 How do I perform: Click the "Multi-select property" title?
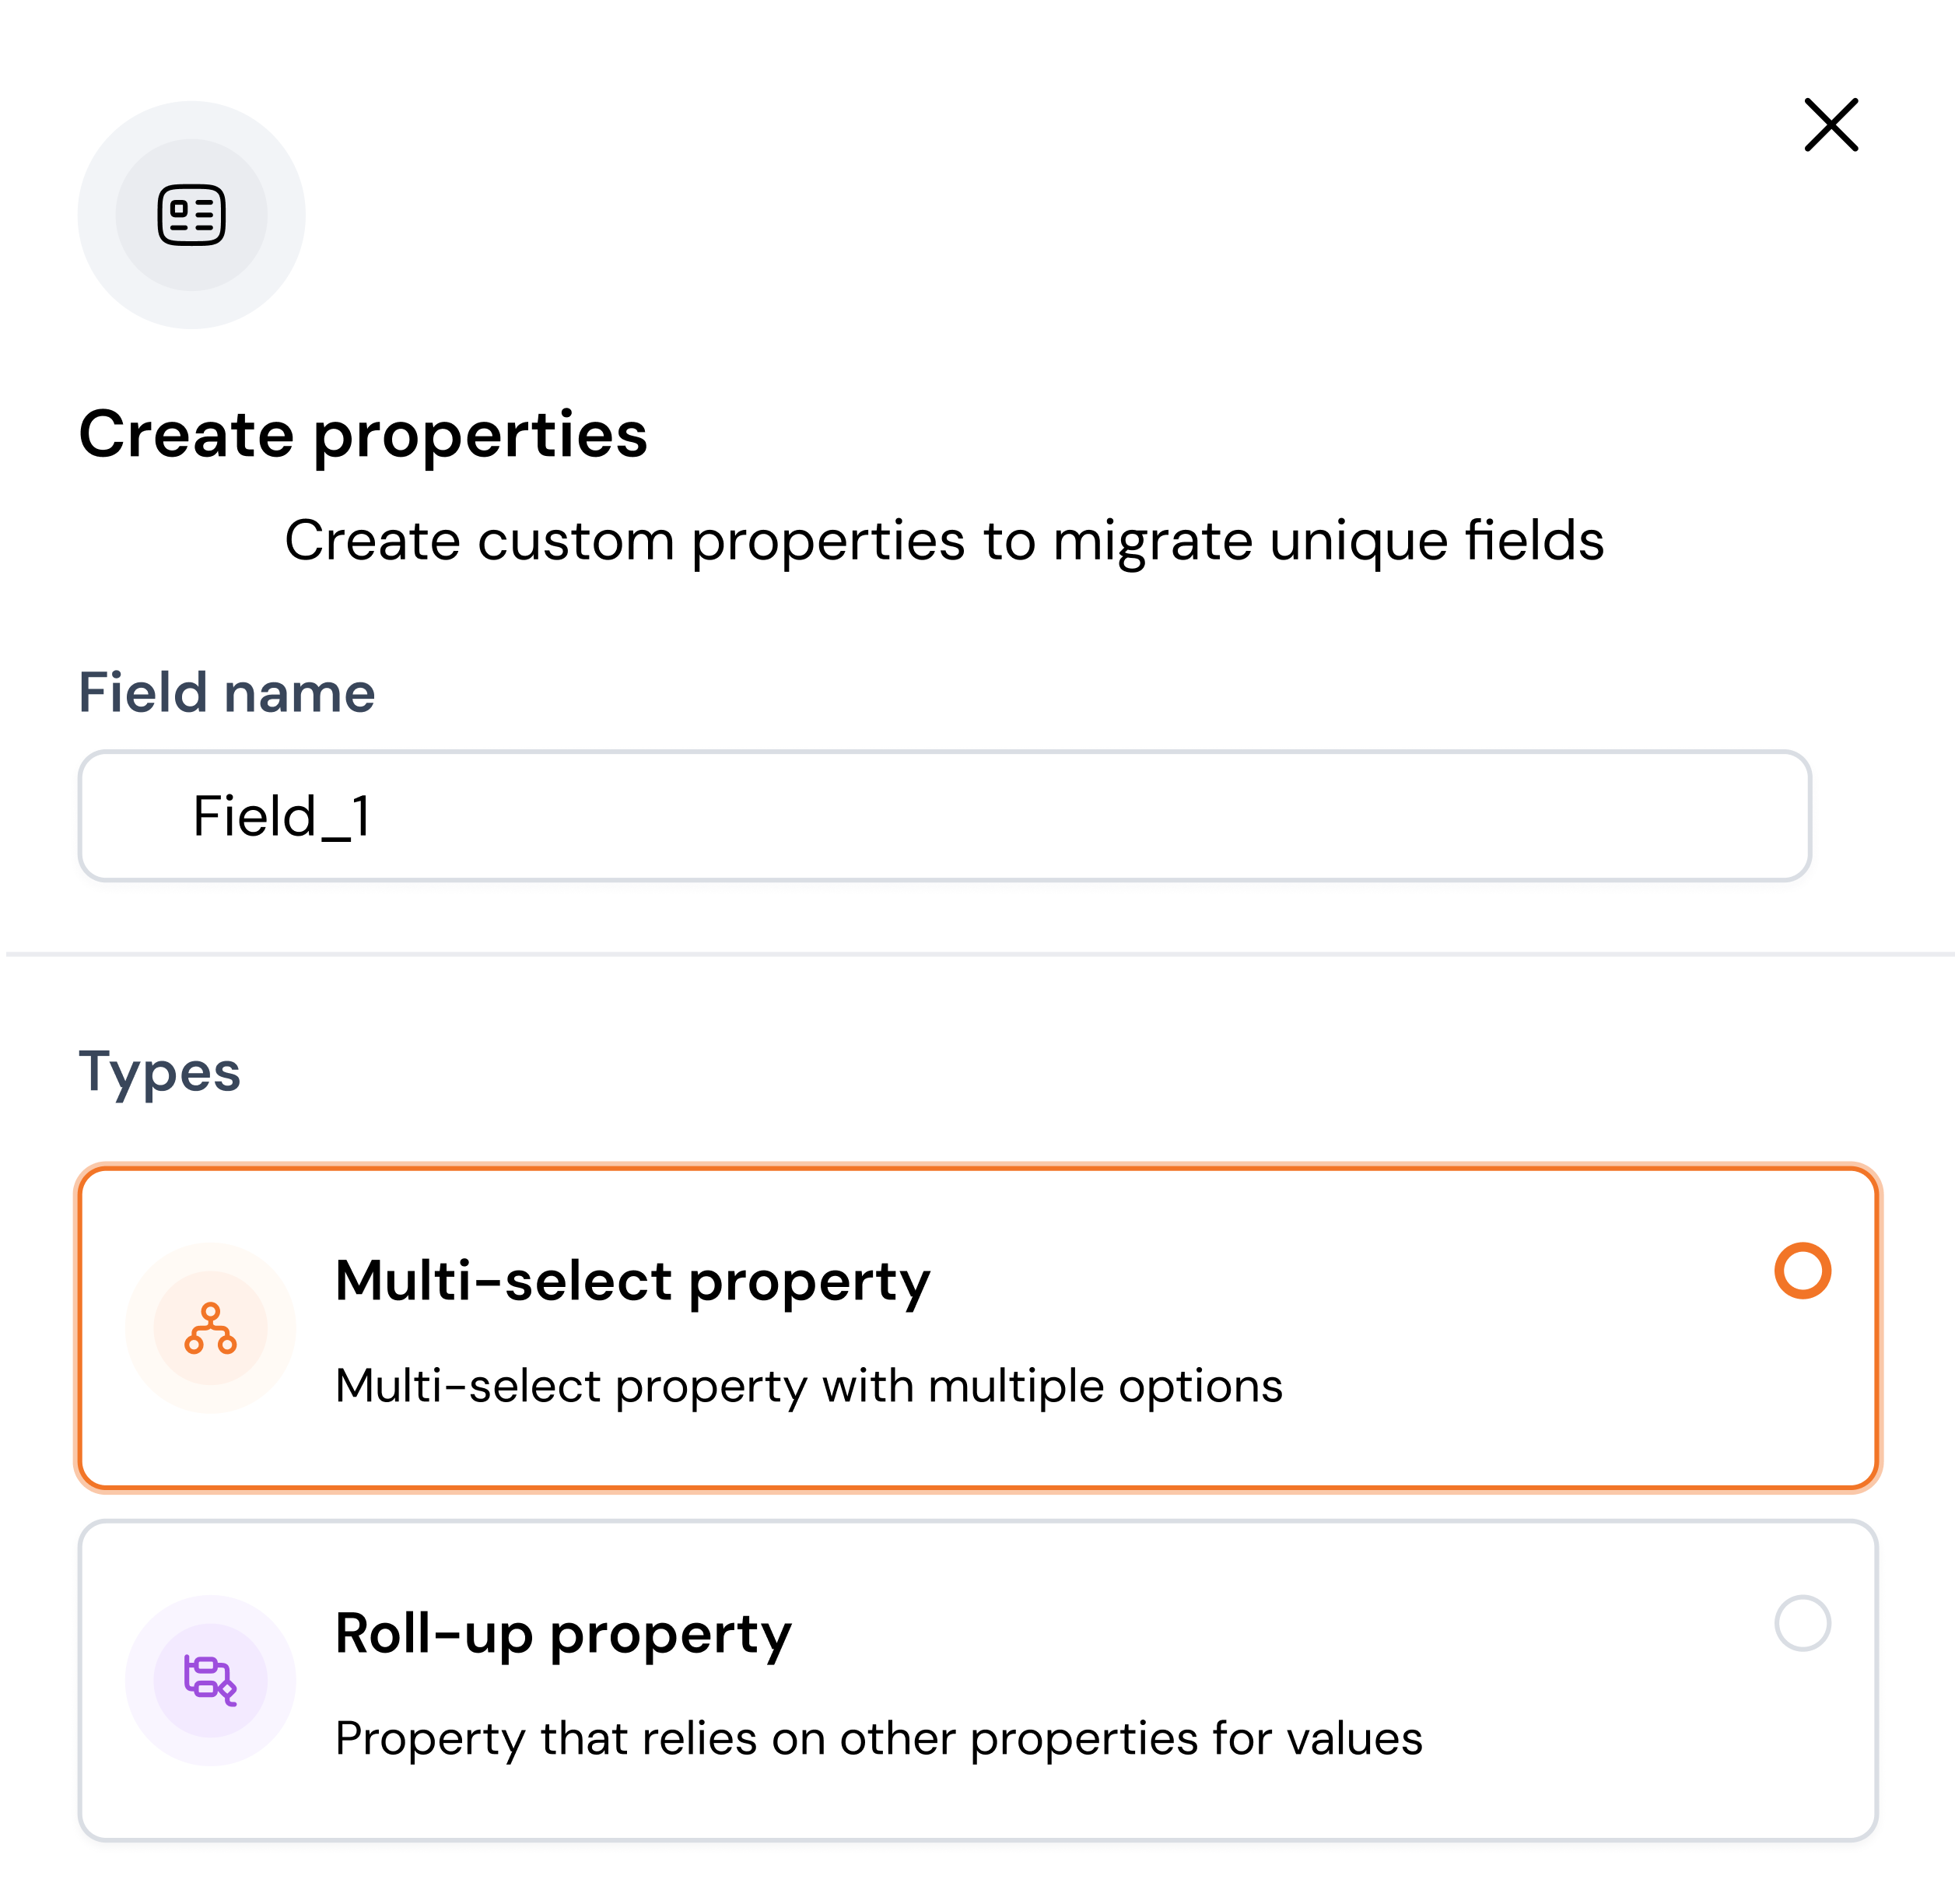tap(632, 1281)
